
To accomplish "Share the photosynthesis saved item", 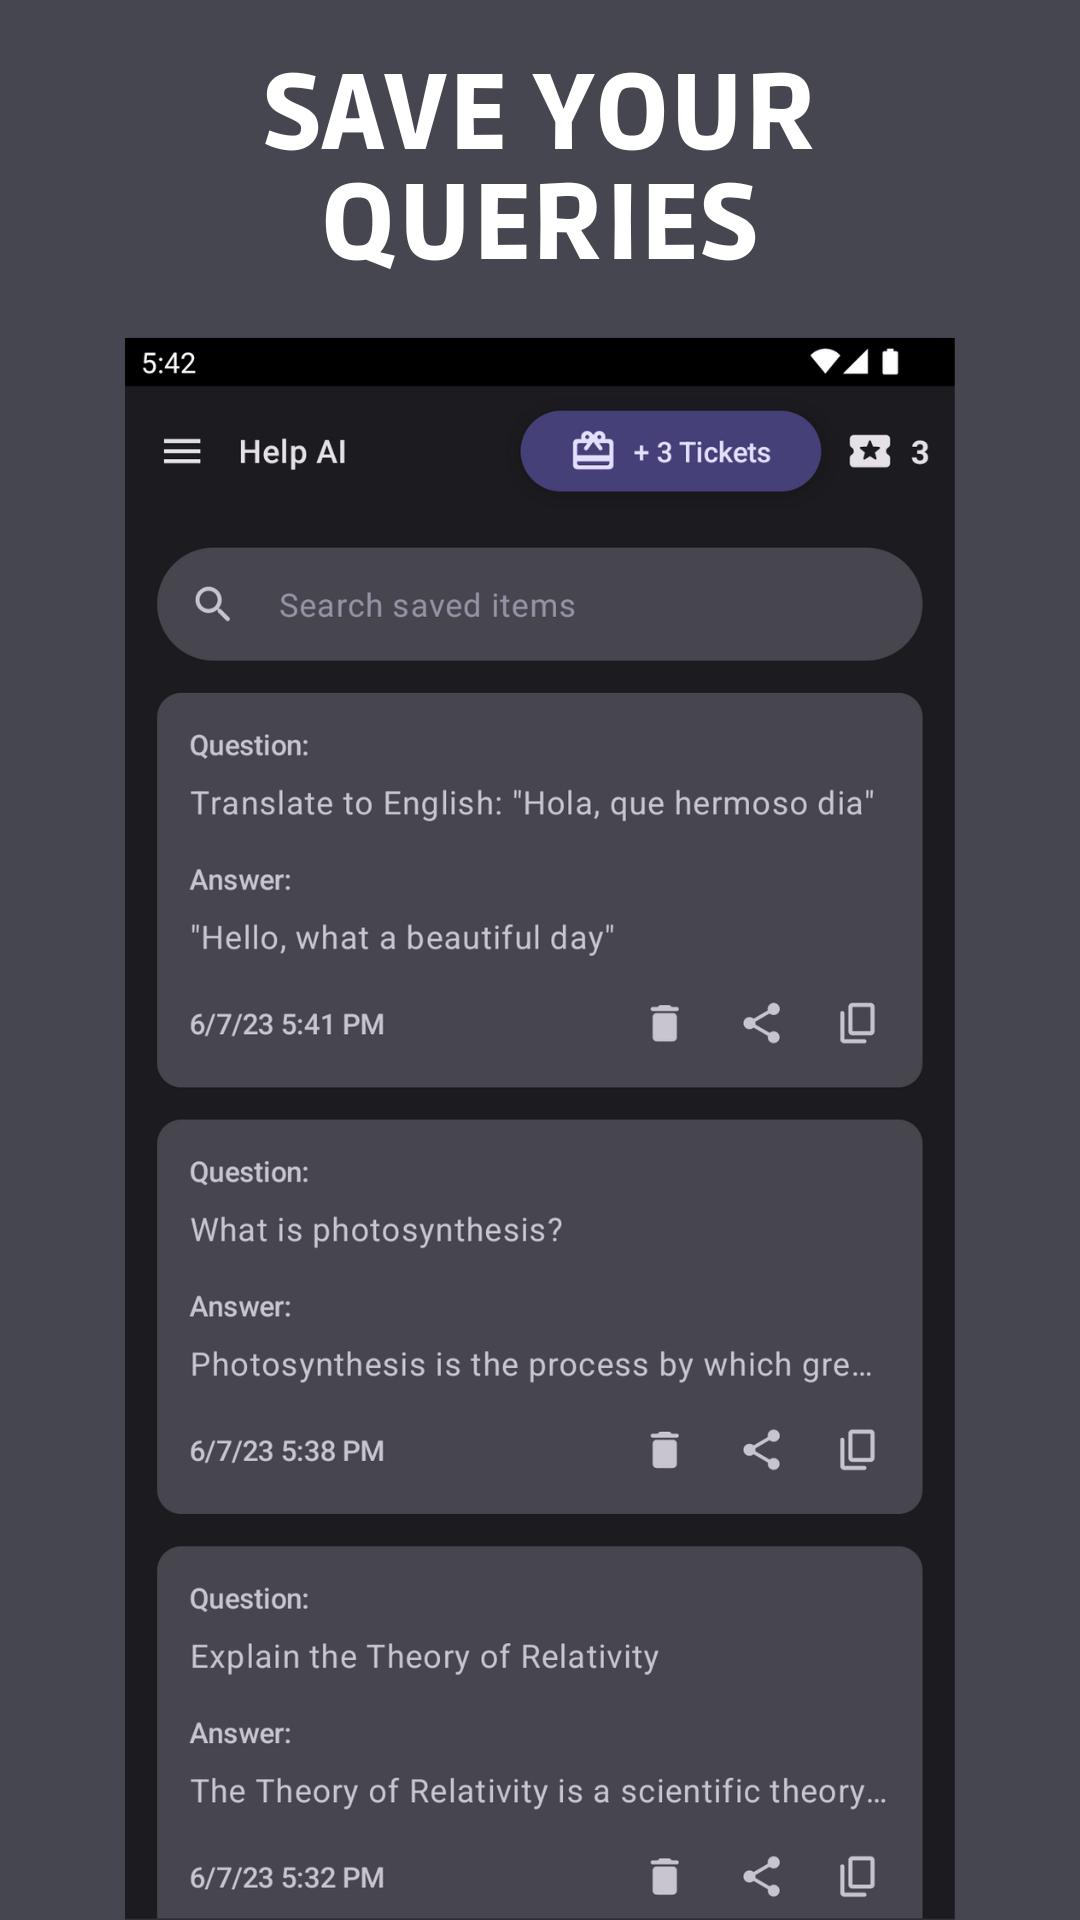I will point(761,1450).
